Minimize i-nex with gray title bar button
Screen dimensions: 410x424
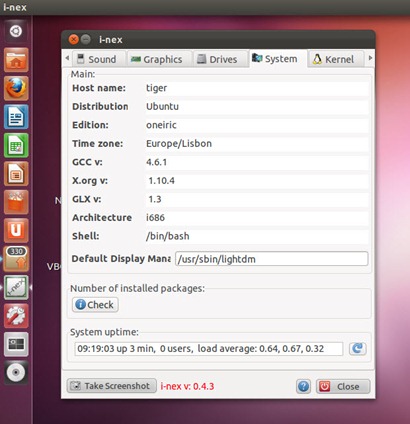coord(86,40)
